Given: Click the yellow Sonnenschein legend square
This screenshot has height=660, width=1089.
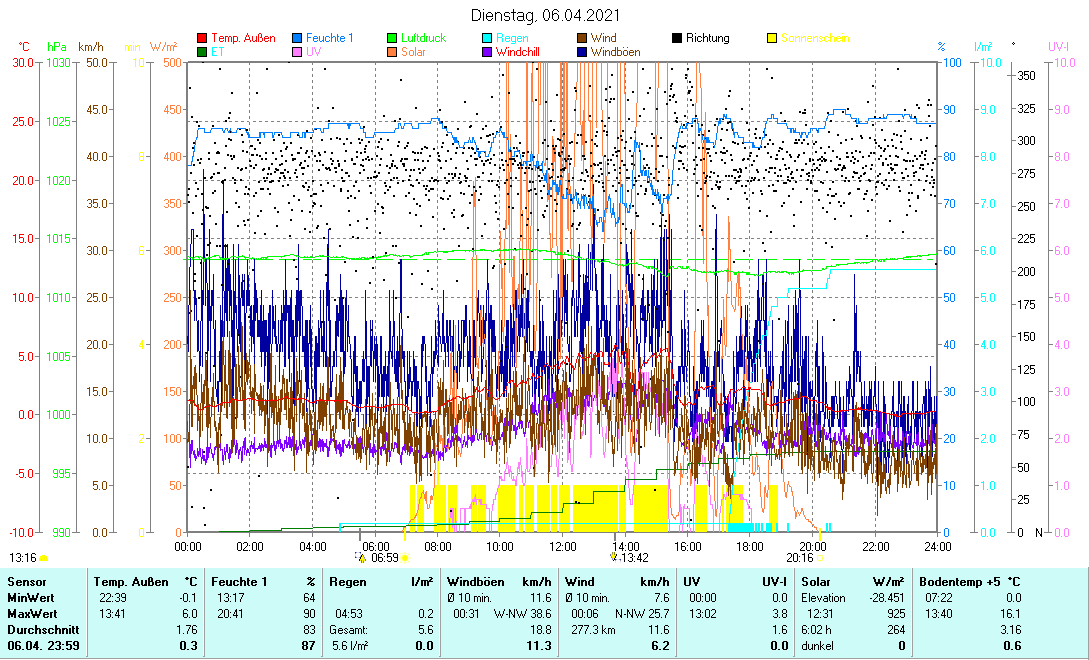Looking at the screenshot, I should click(x=772, y=38).
